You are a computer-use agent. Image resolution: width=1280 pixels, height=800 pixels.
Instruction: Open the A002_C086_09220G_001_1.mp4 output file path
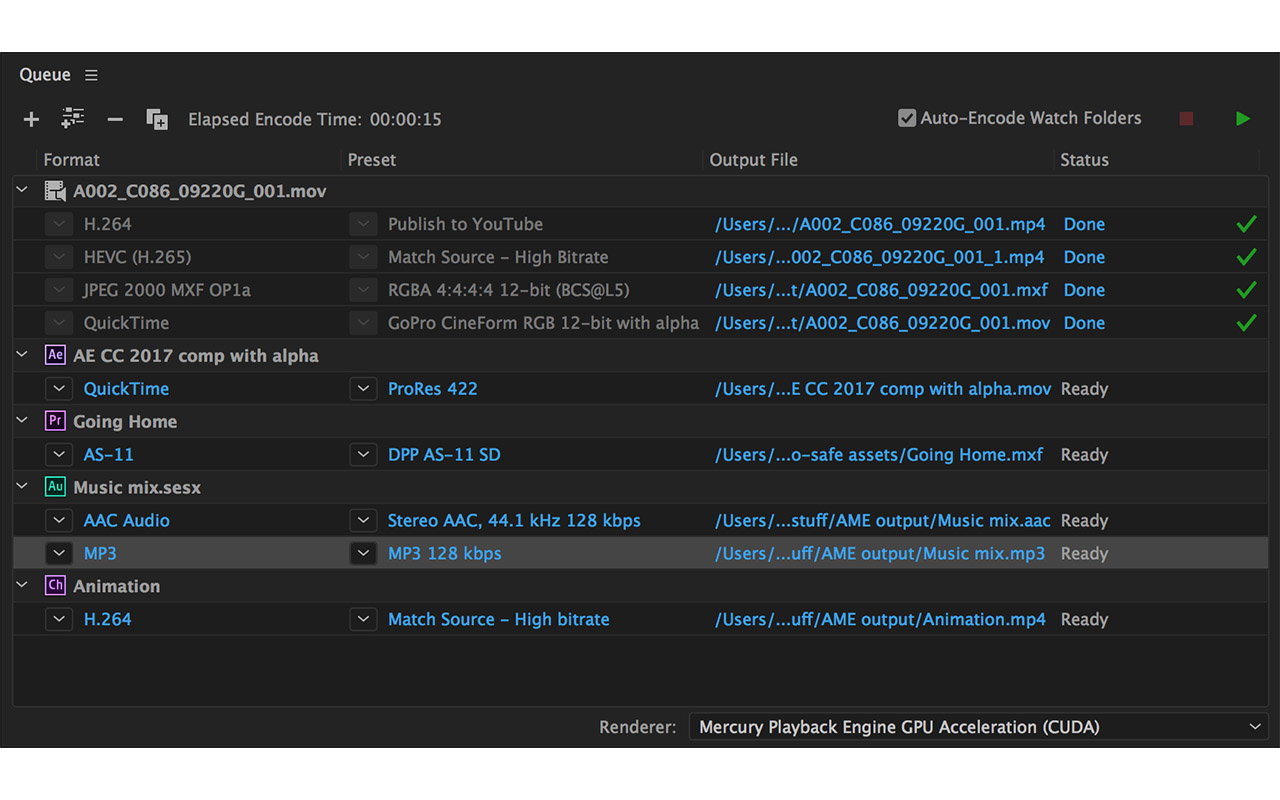tap(880, 257)
